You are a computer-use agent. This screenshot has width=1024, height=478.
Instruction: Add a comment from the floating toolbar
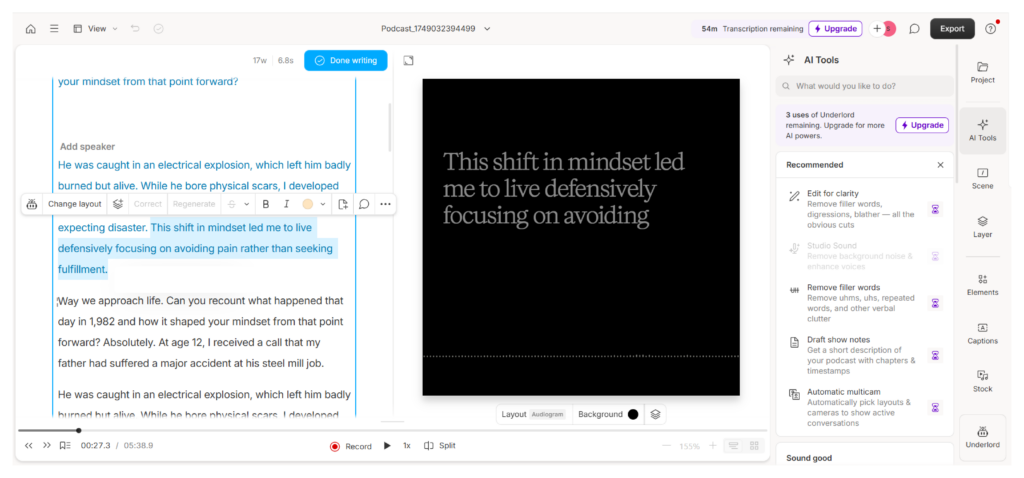click(x=364, y=204)
